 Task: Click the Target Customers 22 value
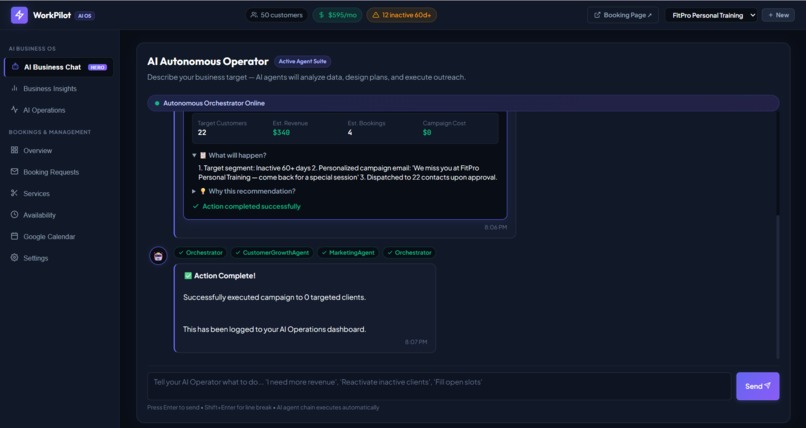[202, 132]
